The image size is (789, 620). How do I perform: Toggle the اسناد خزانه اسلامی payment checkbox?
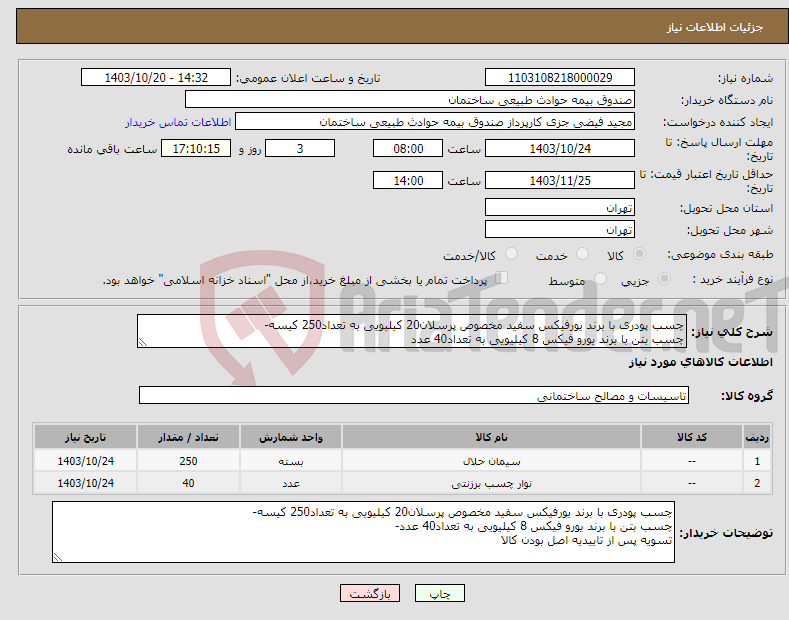pos(502,278)
